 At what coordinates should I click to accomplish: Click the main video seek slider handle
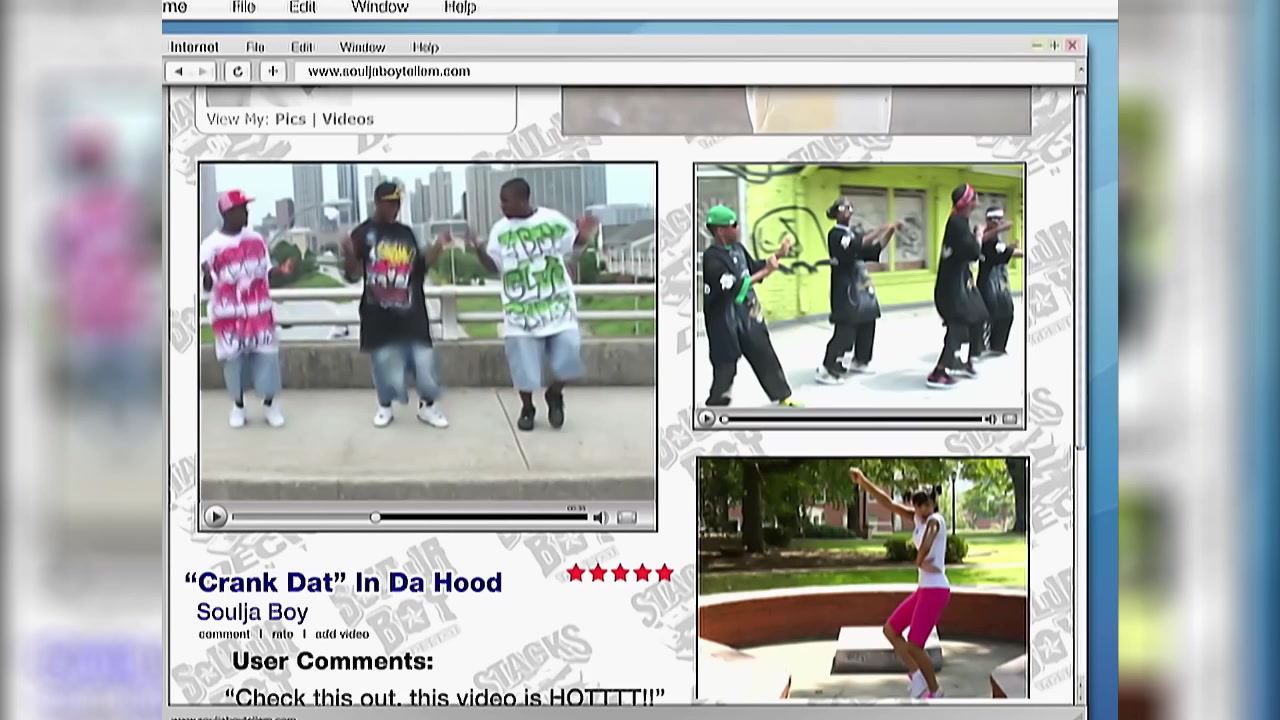[x=375, y=517]
